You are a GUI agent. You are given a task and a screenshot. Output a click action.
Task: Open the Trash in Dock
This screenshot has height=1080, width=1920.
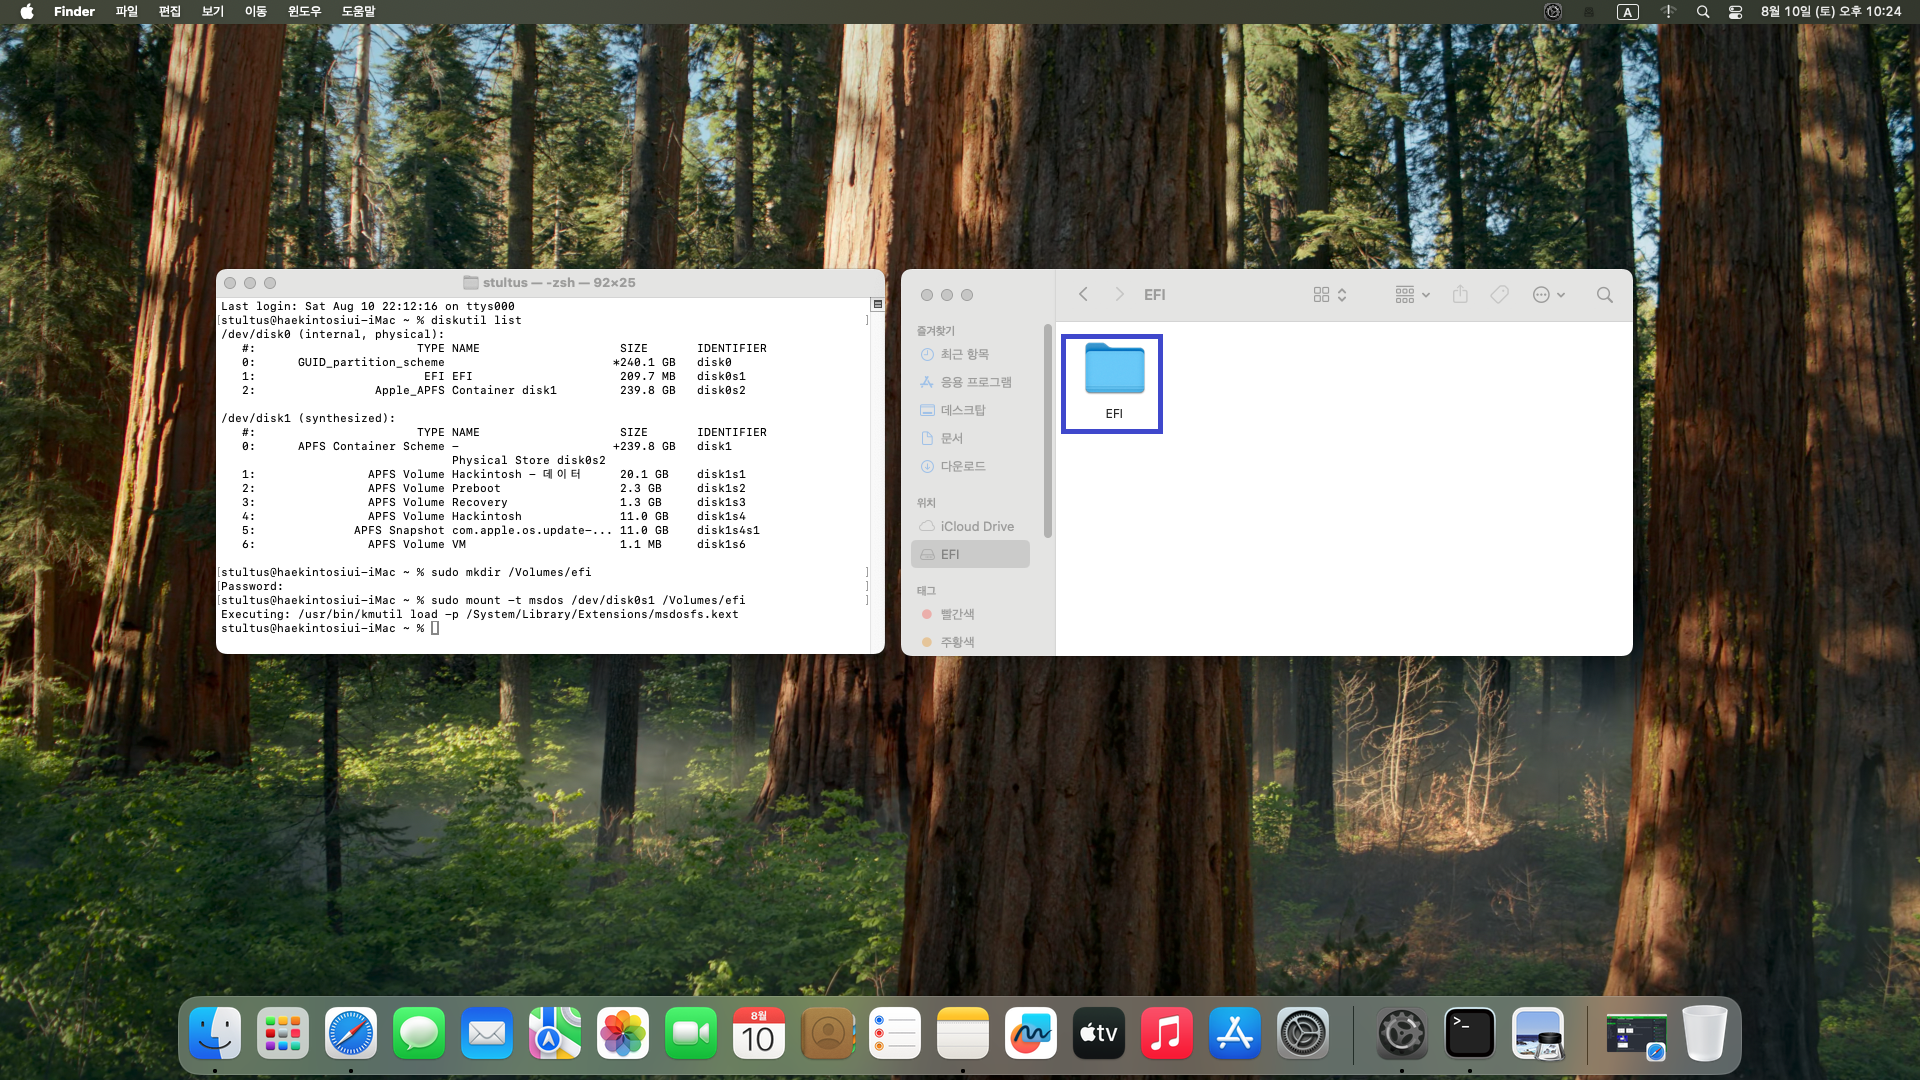[1704, 1033]
